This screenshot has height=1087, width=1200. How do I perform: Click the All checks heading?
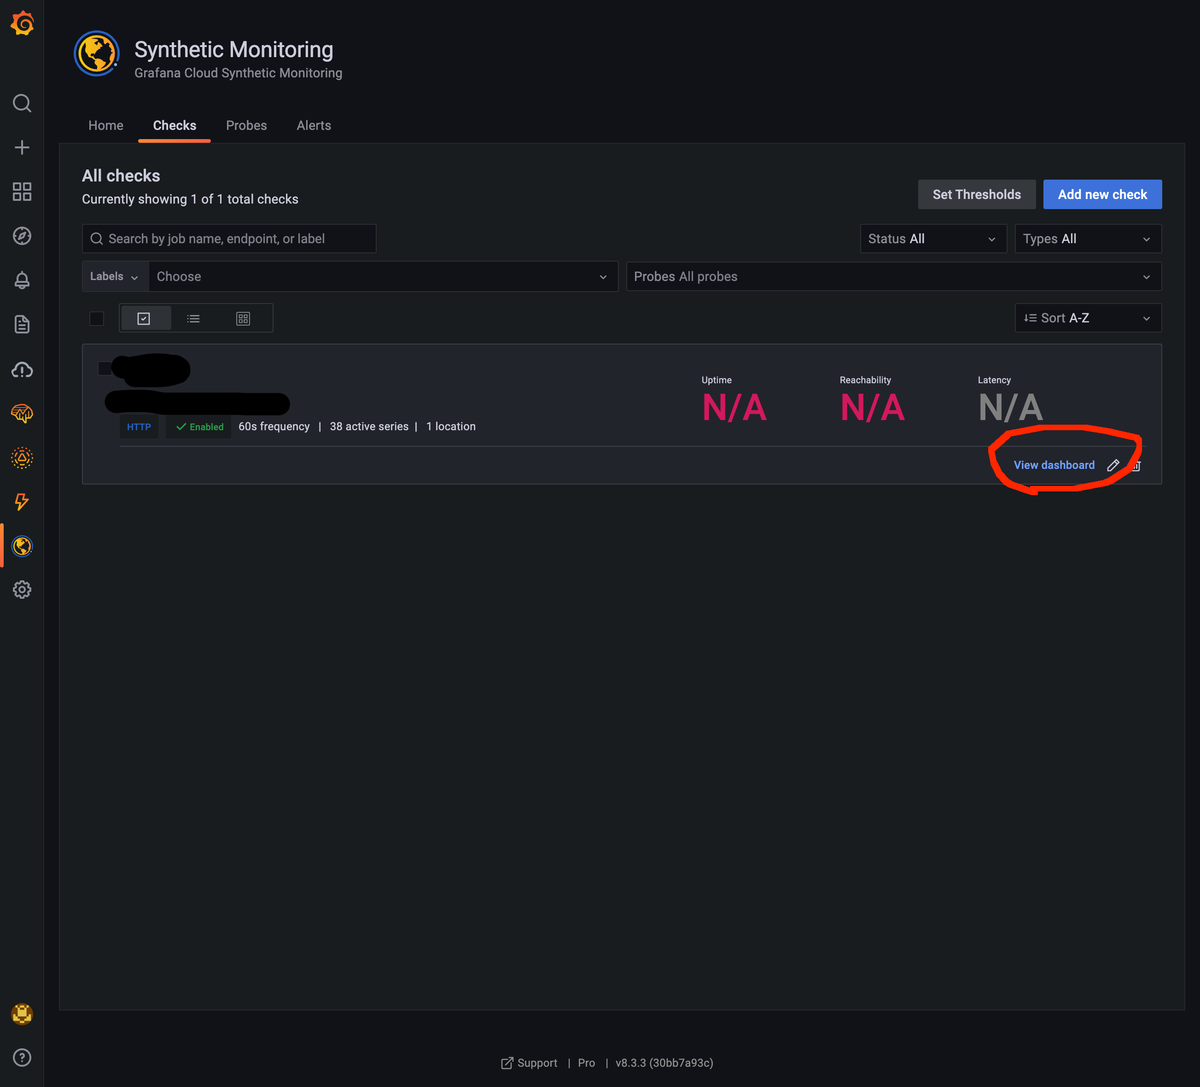tap(121, 176)
